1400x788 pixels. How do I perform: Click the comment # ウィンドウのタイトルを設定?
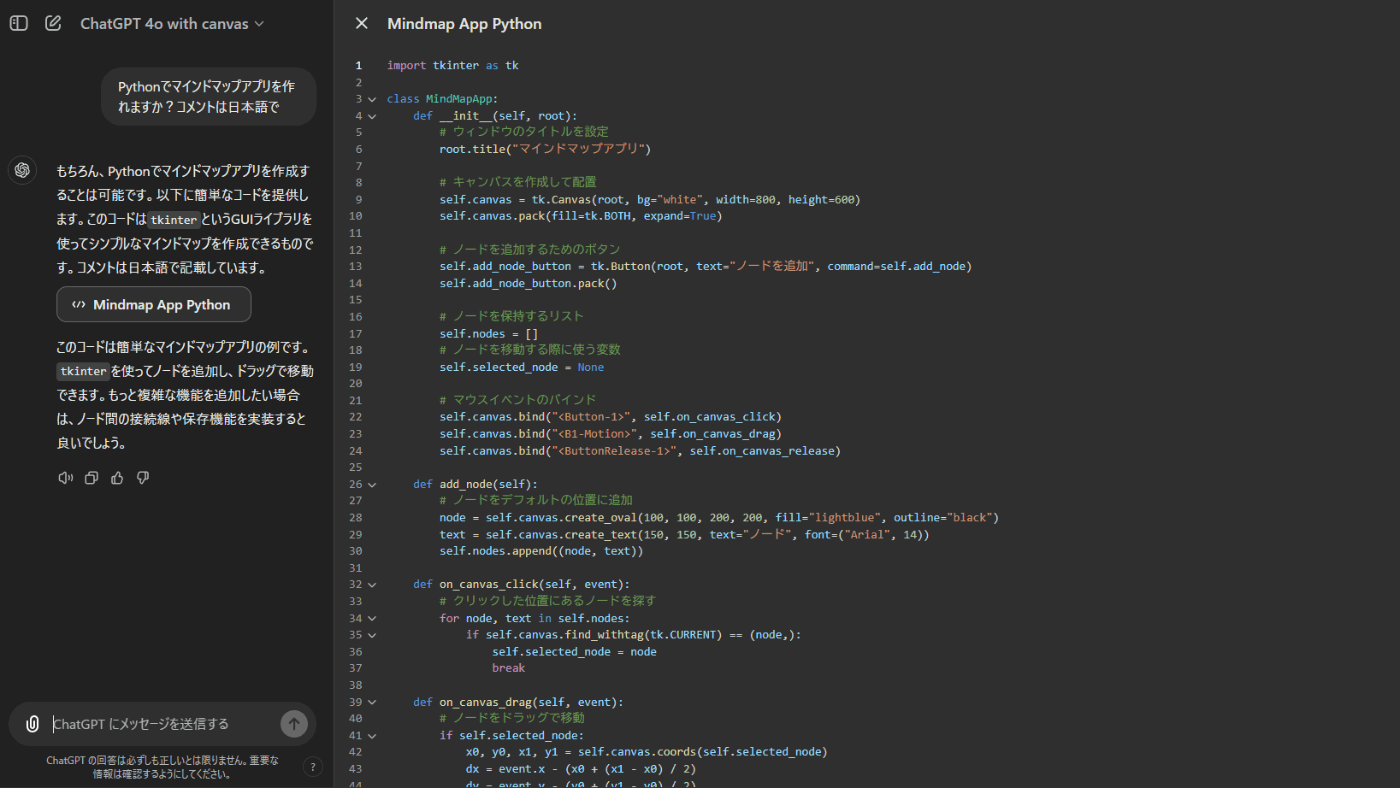pyautogui.click(x=524, y=132)
